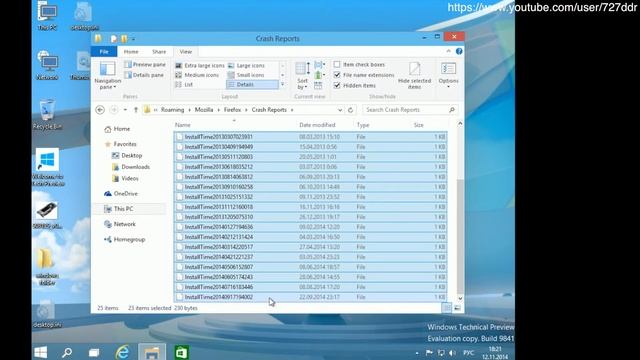Switch to the Home ribbon tab
Screen dimensions: 640x360
[131, 52]
